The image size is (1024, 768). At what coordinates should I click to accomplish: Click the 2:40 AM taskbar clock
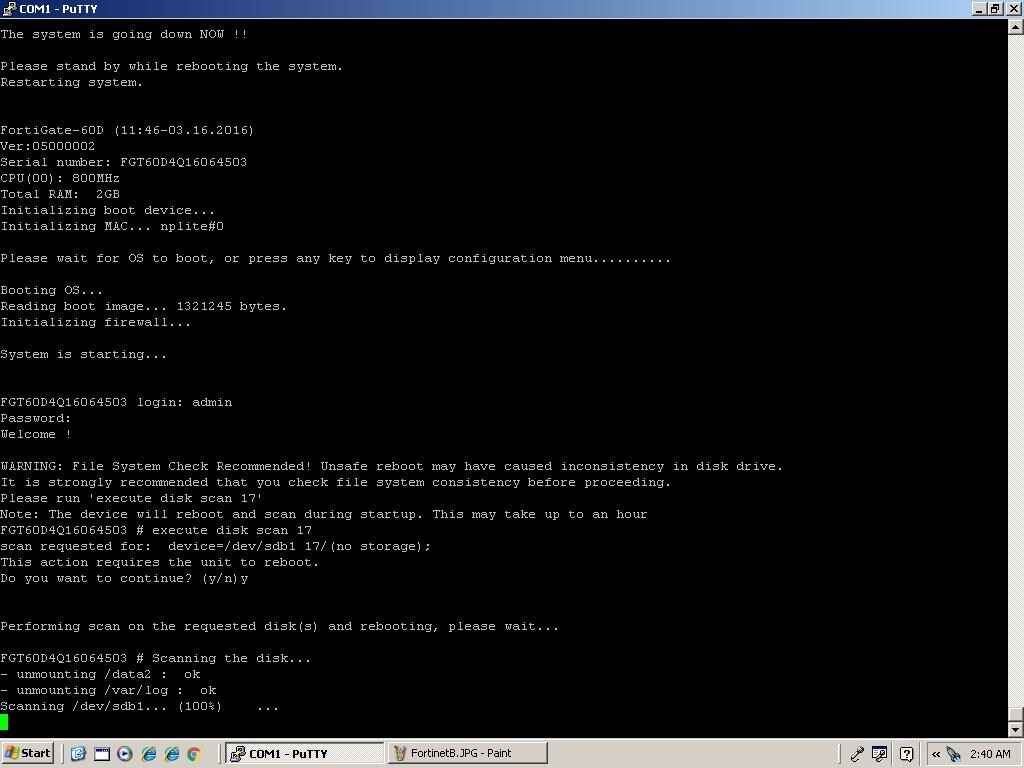pos(990,754)
